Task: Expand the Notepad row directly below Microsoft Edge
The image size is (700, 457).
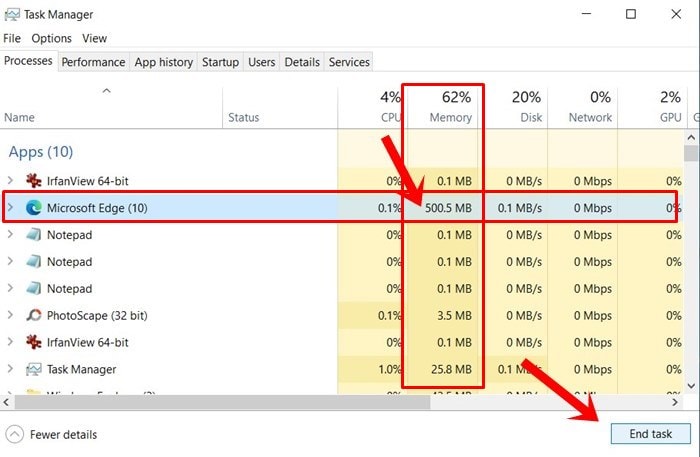Action: pos(10,235)
